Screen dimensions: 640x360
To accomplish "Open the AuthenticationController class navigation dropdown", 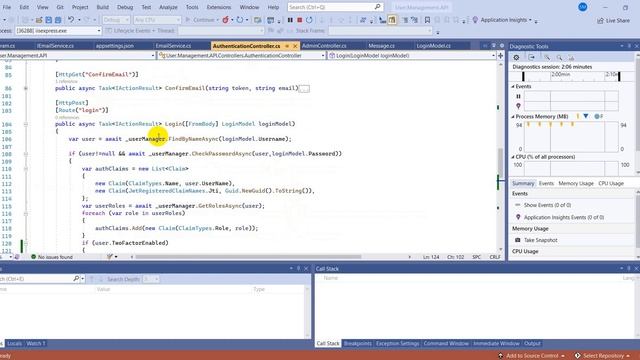I will click(x=322, y=56).
